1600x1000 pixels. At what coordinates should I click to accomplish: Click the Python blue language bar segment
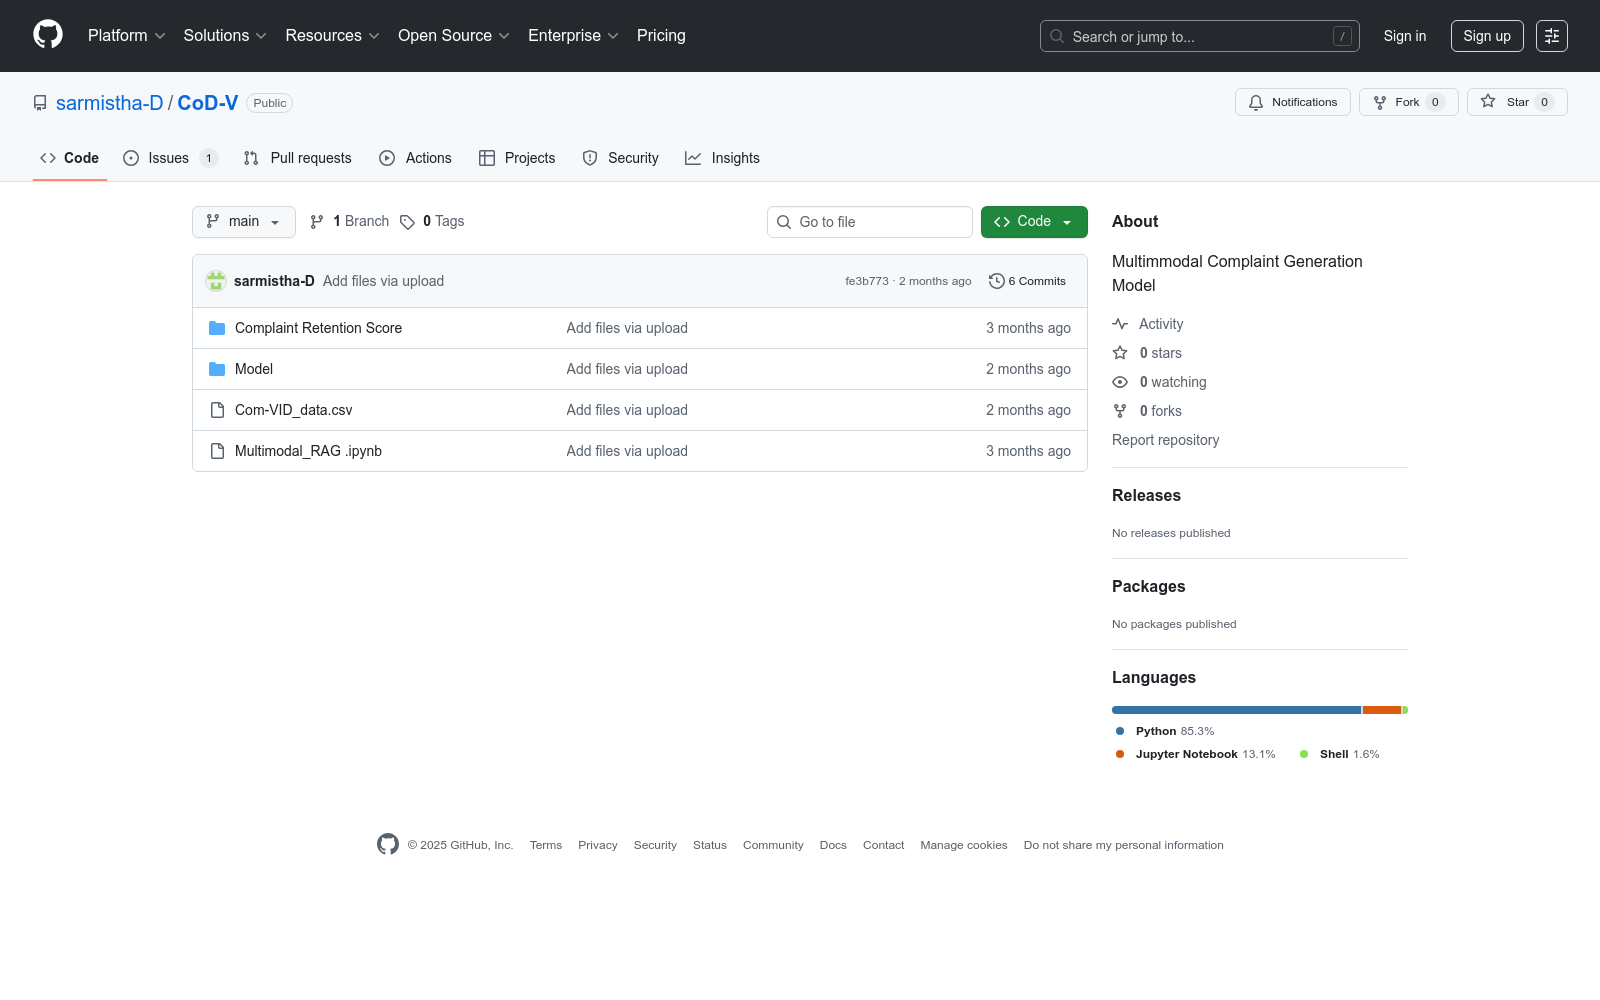pos(1236,710)
